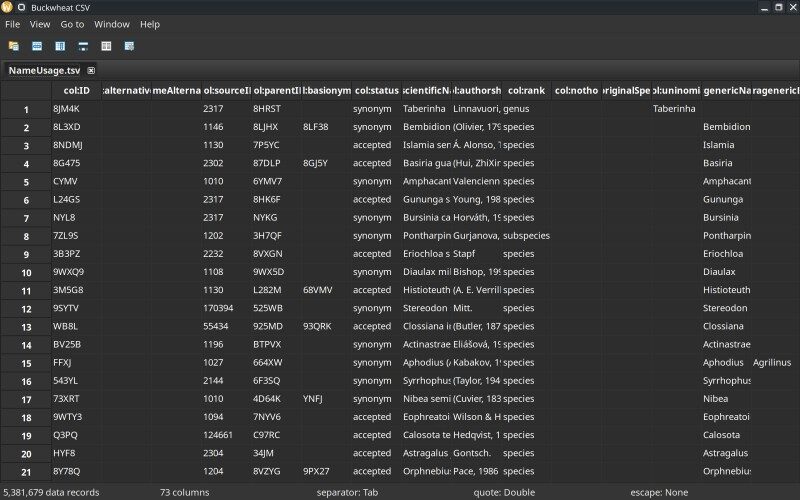This screenshot has width=800, height=500.
Task: Click the col:status column header
Action: [377, 90]
